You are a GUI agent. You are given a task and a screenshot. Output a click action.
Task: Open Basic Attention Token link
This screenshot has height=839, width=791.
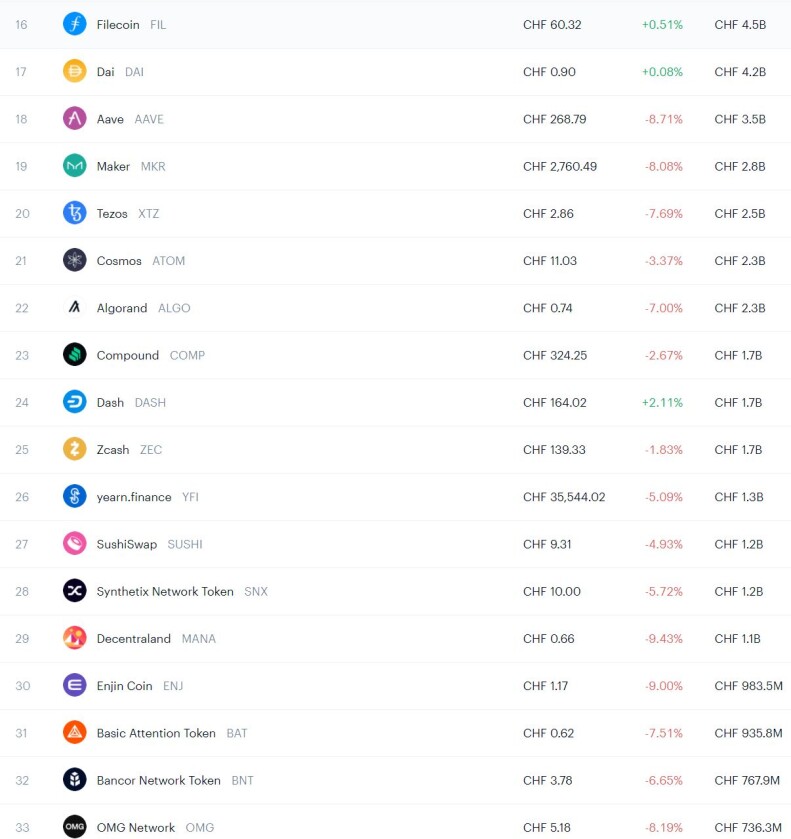point(156,733)
